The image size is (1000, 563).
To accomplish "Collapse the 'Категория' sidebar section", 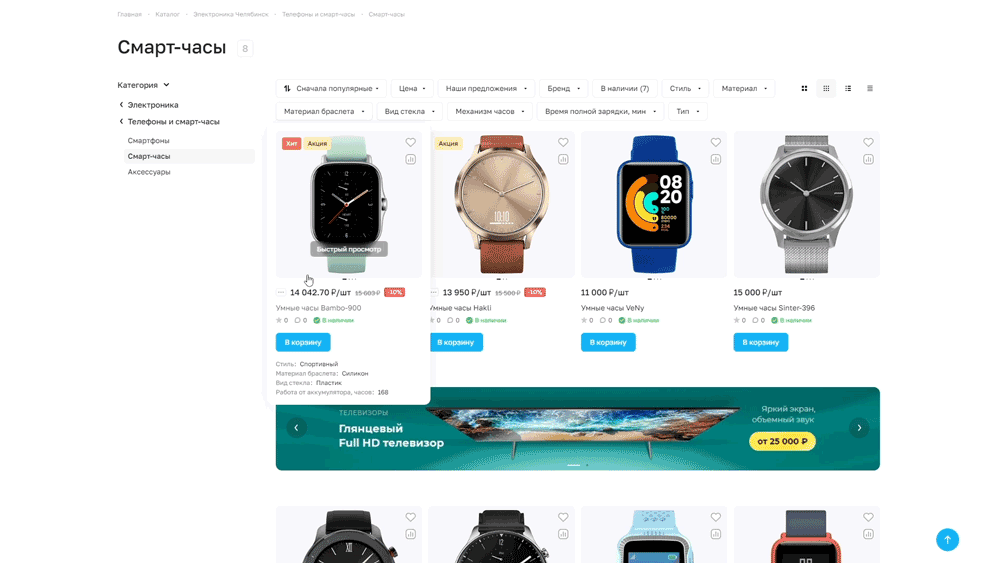I will coord(143,85).
